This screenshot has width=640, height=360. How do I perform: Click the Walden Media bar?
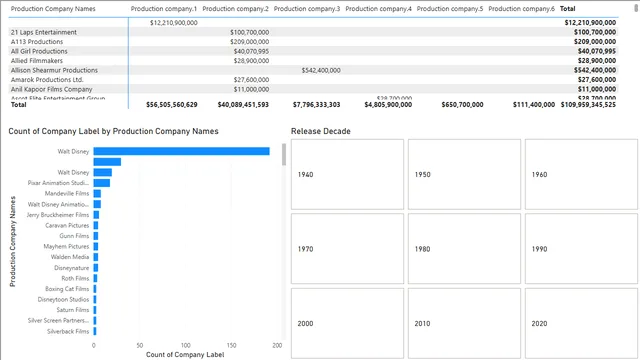click(x=96, y=257)
